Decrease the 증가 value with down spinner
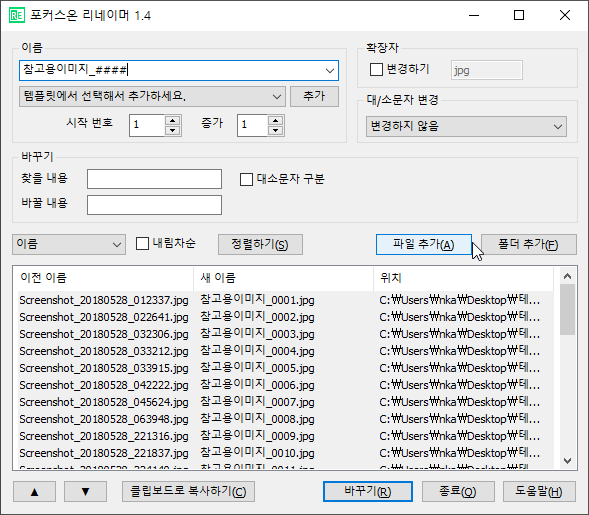The image size is (589, 515). coord(276,130)
